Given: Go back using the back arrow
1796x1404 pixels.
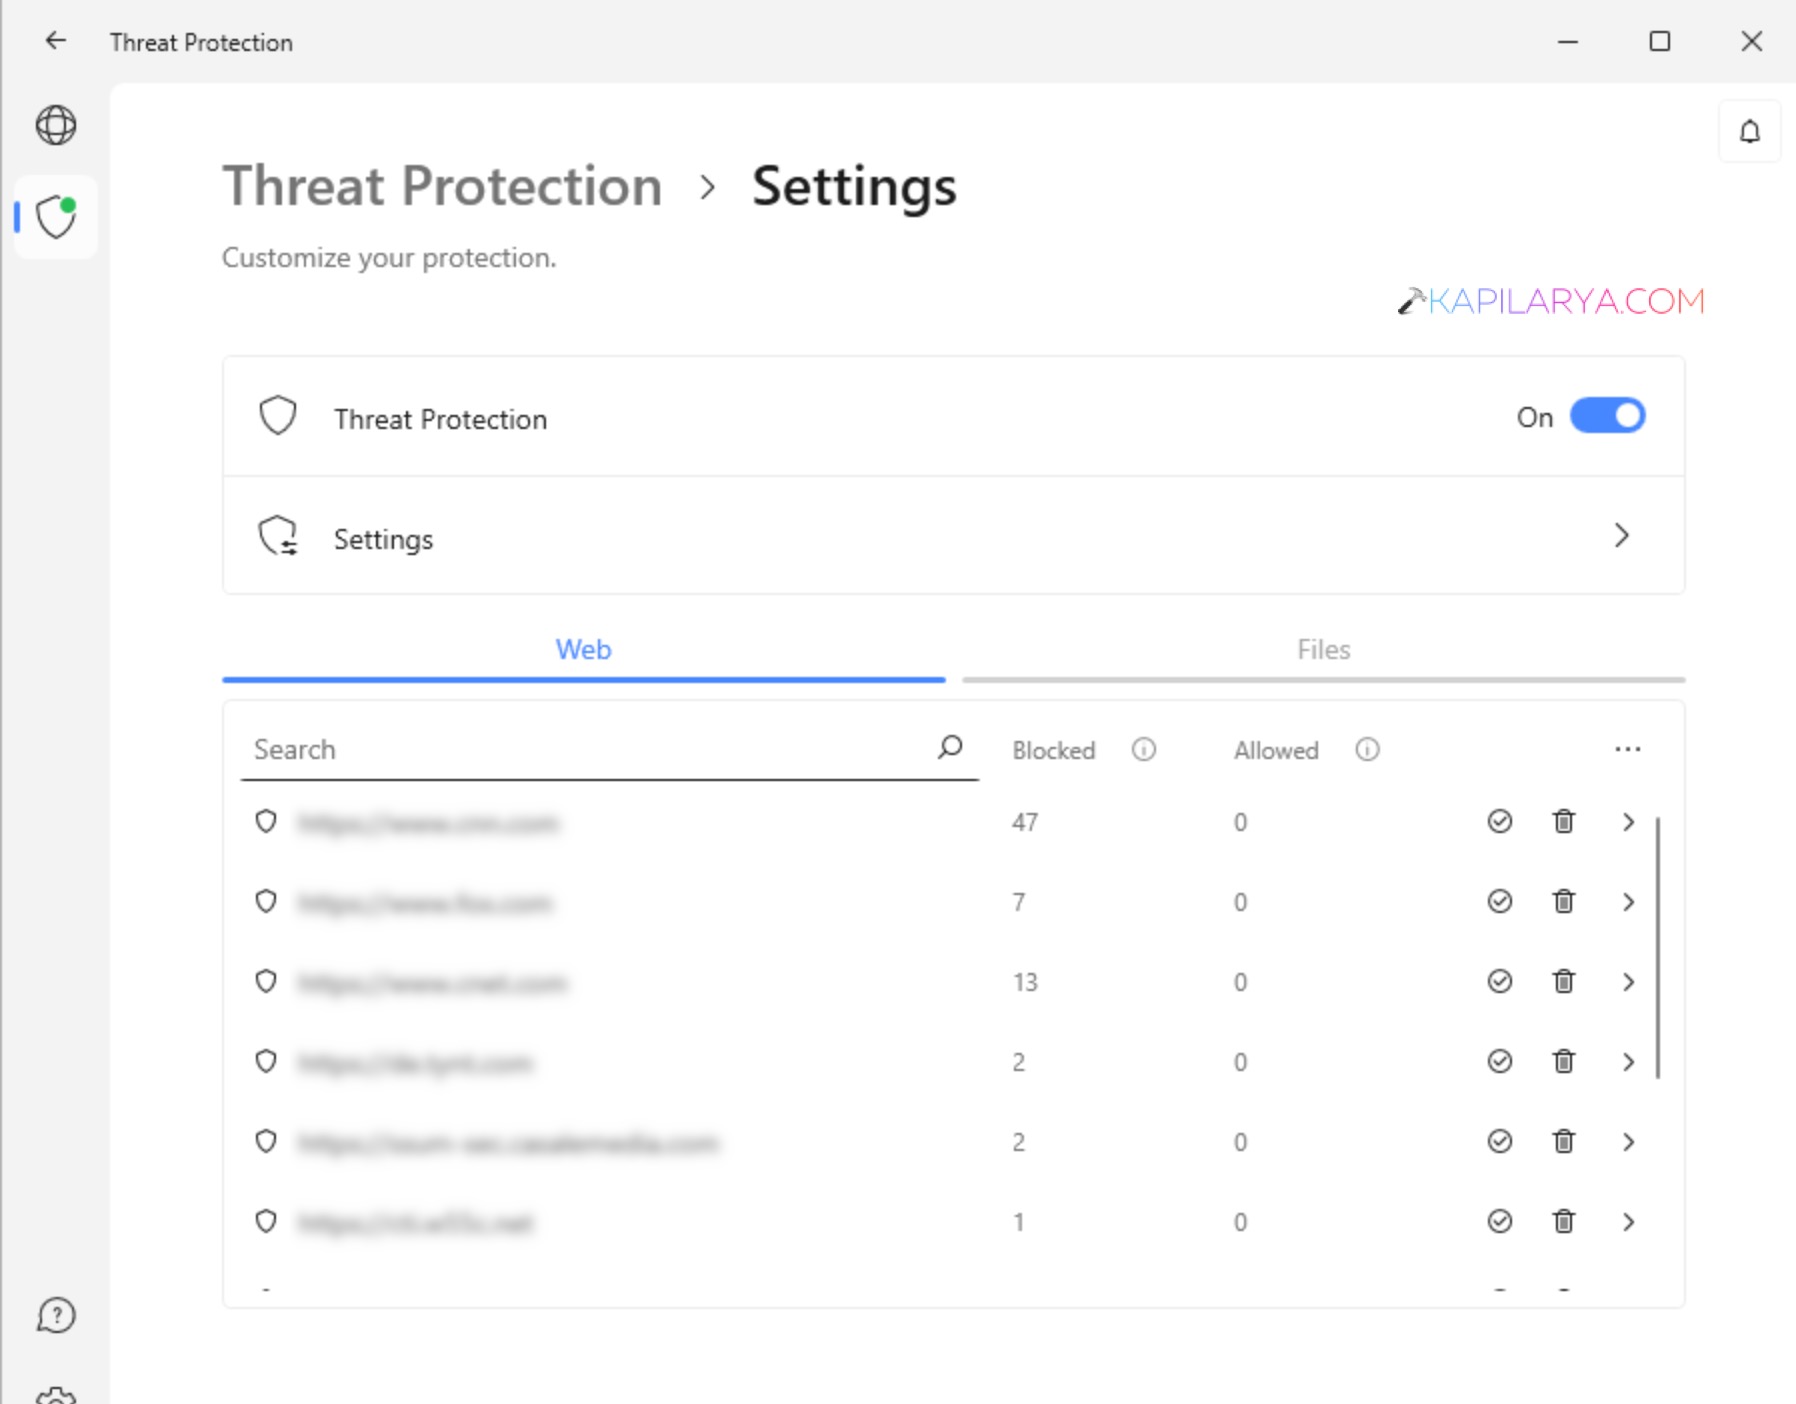Looking at the screenshot, I should 56,41.
